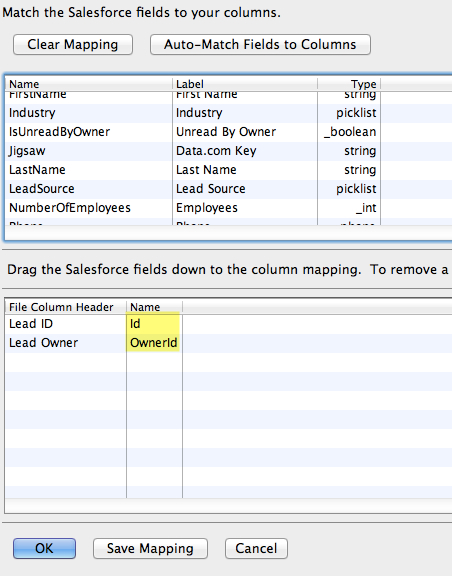Click string type in Jigsaw row
Viewport: 452px width, 576px height.
360,151
